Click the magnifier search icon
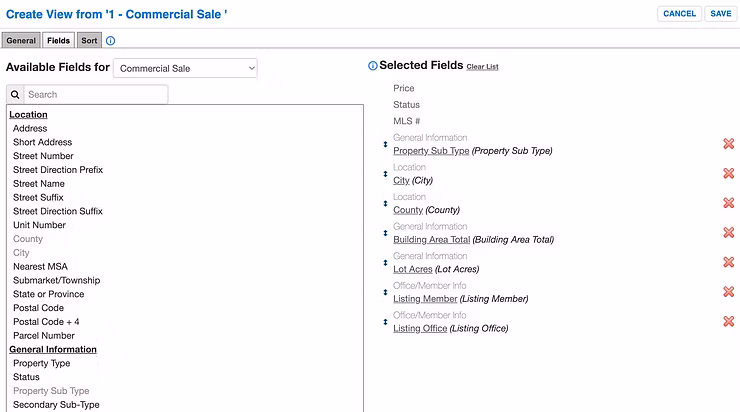Image resolution: width=740 pixels, height=412 pixels. tap(15, 94)
